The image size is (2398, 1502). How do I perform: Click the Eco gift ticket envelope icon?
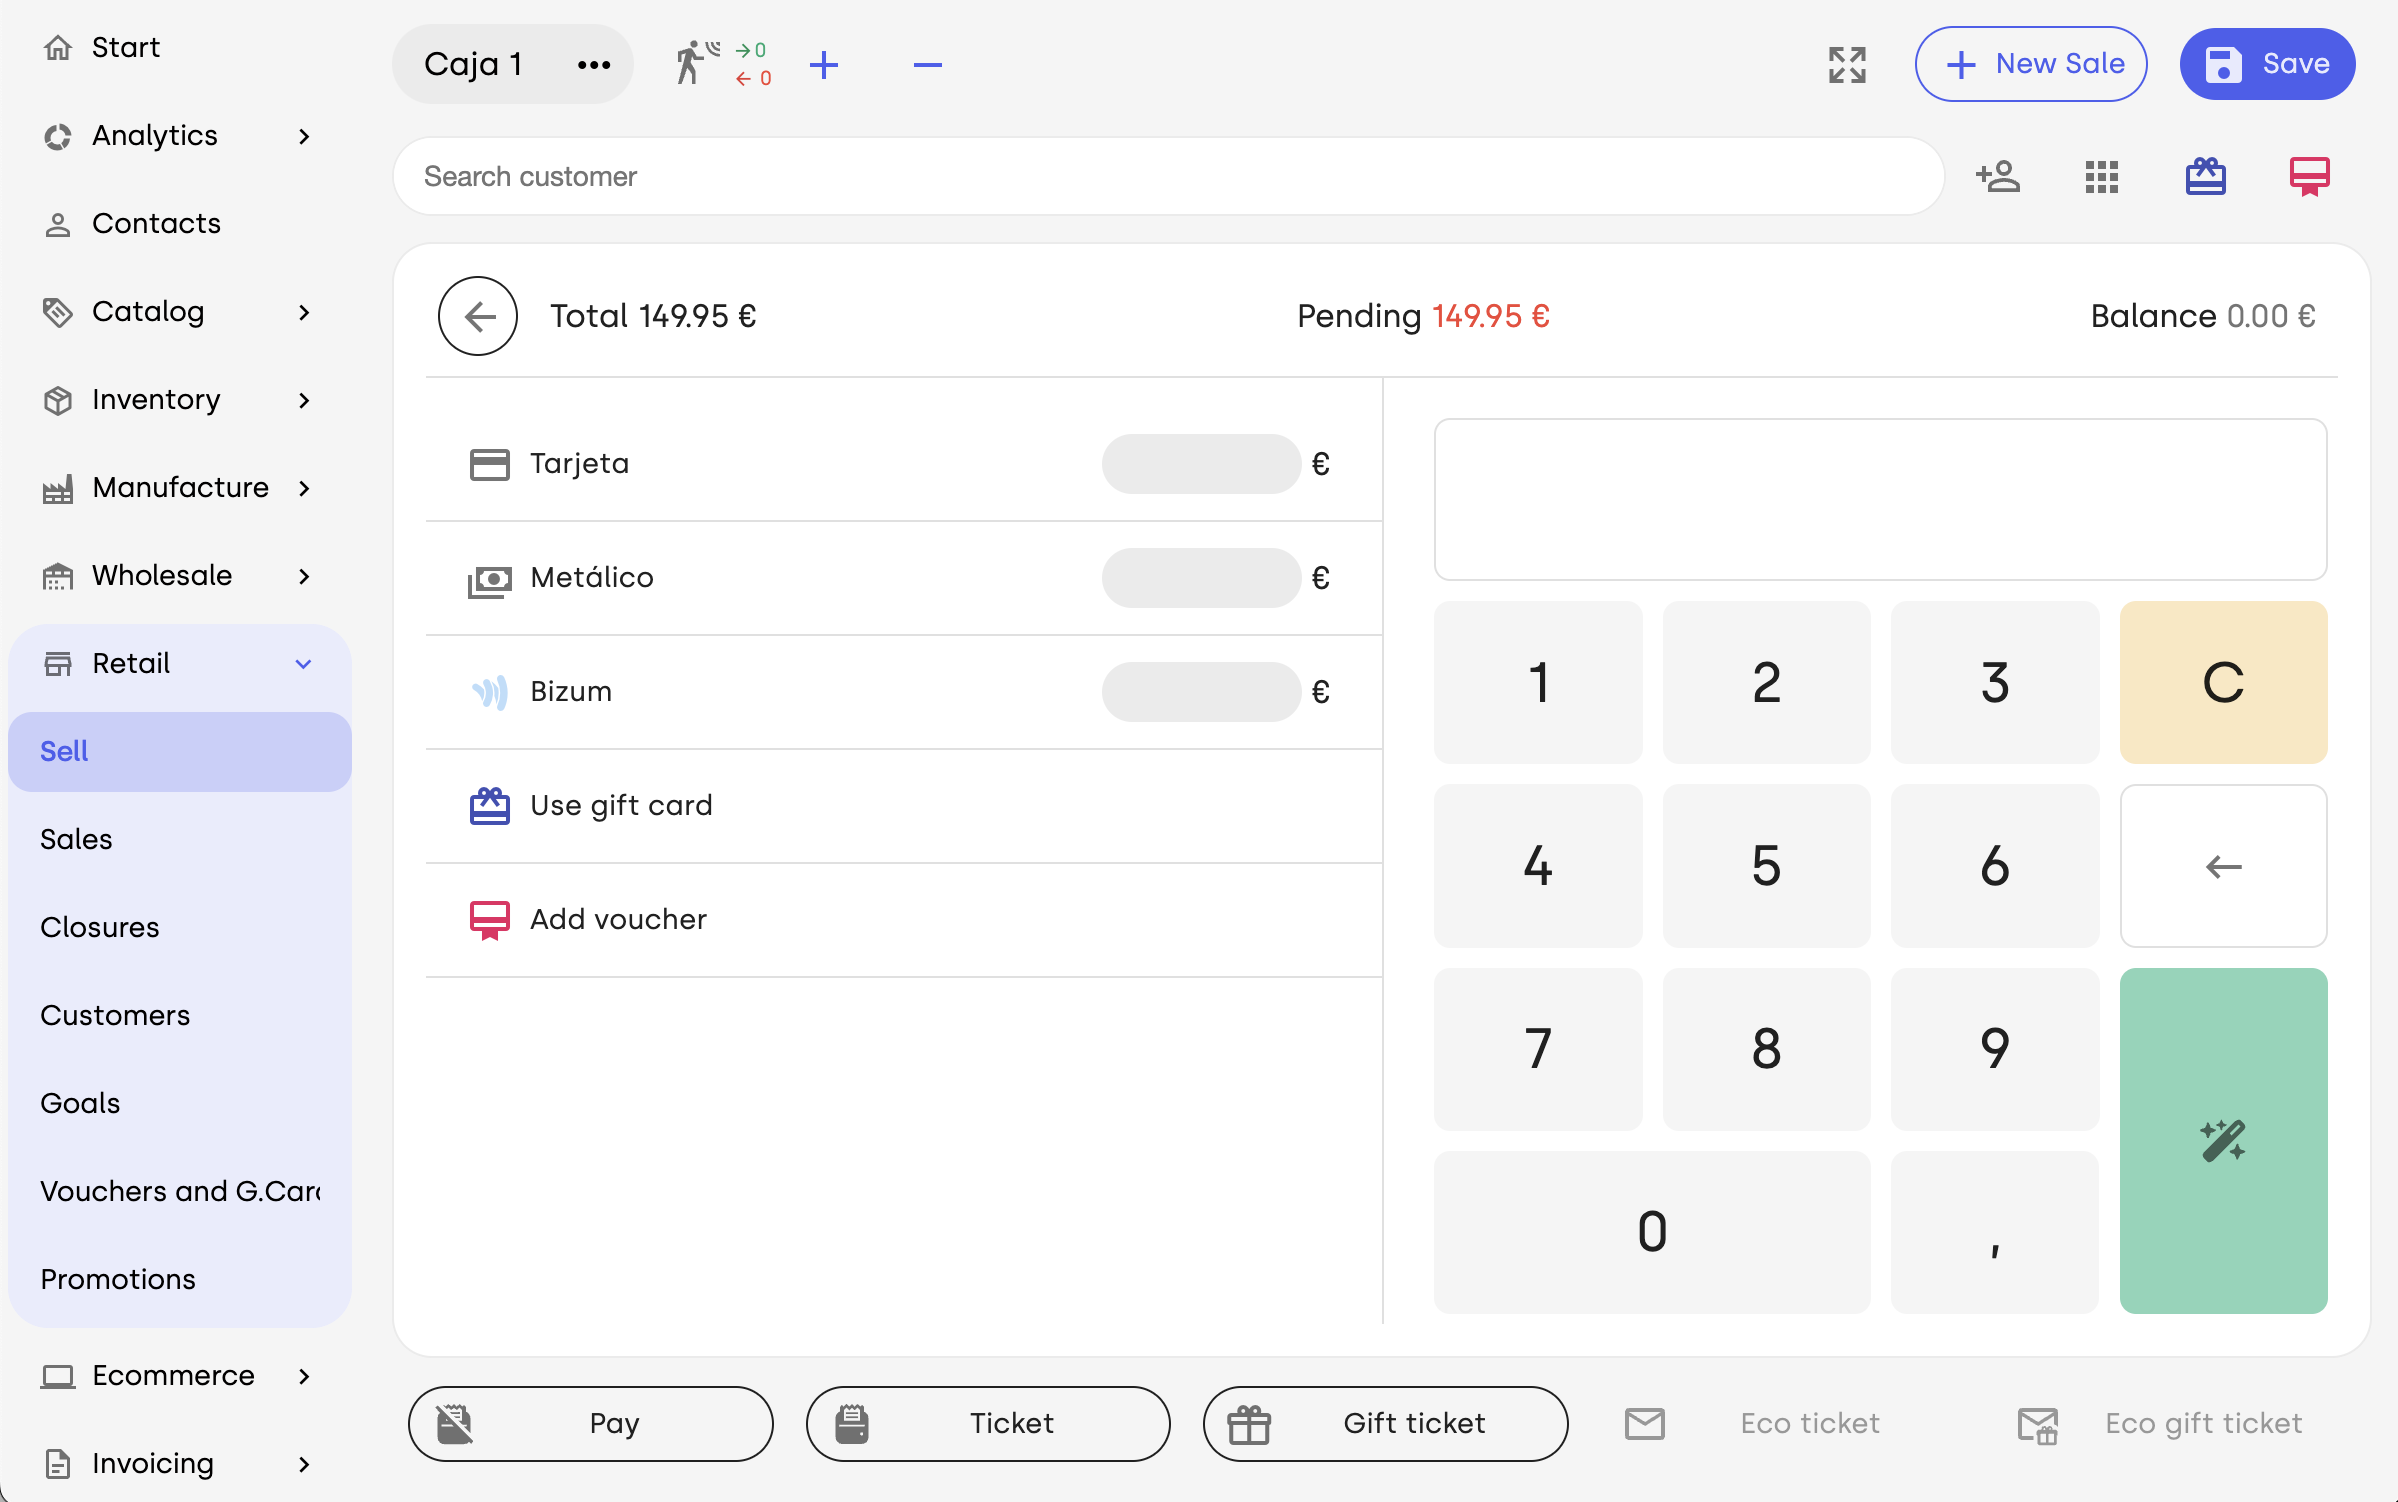(2037, 1424)
